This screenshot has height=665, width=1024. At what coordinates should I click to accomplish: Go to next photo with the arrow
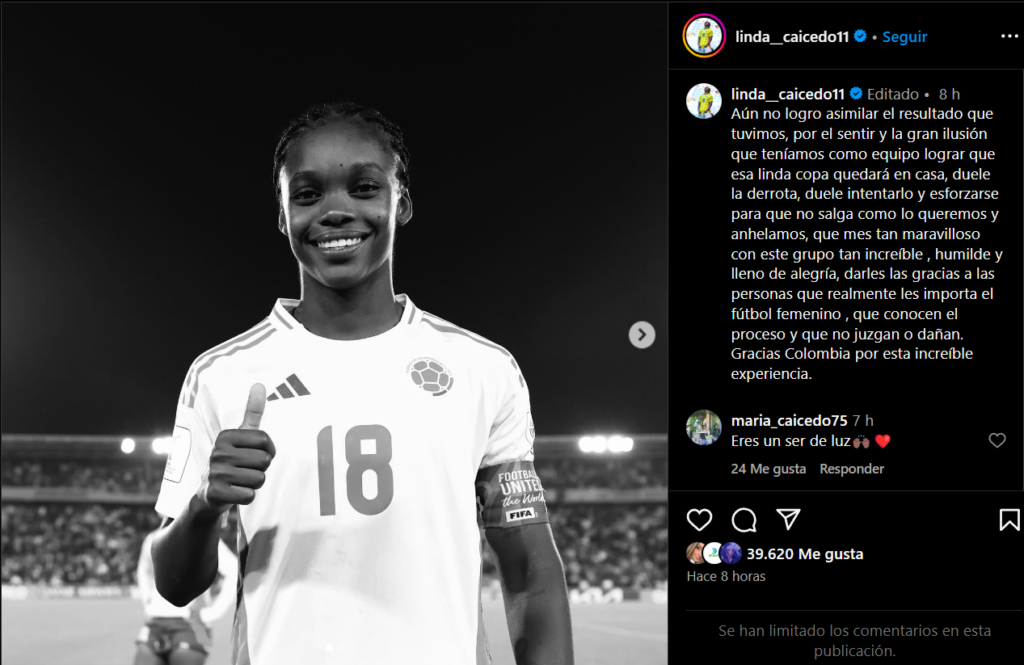pyautogui.click(x=641, y=334)
